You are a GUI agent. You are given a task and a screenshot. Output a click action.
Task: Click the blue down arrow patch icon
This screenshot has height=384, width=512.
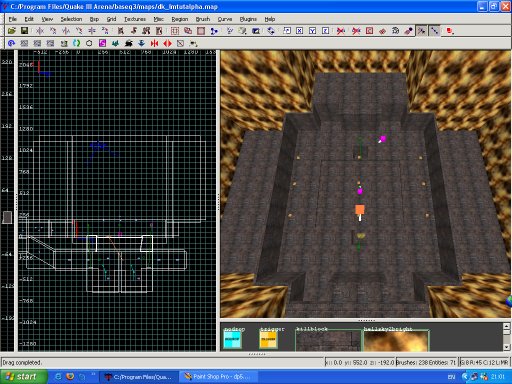point(141,43)
